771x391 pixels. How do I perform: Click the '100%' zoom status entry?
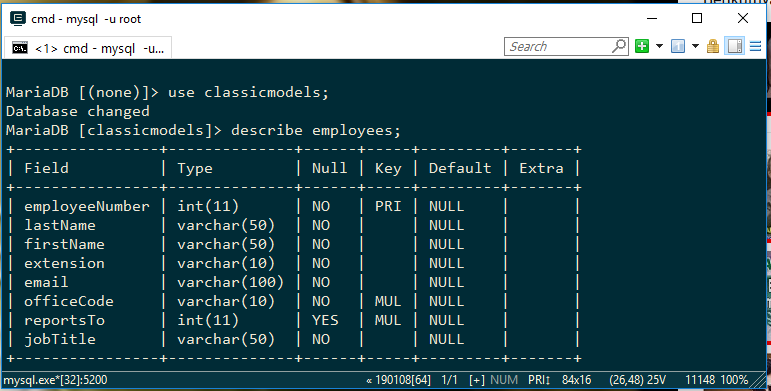[x=734, y=380]
